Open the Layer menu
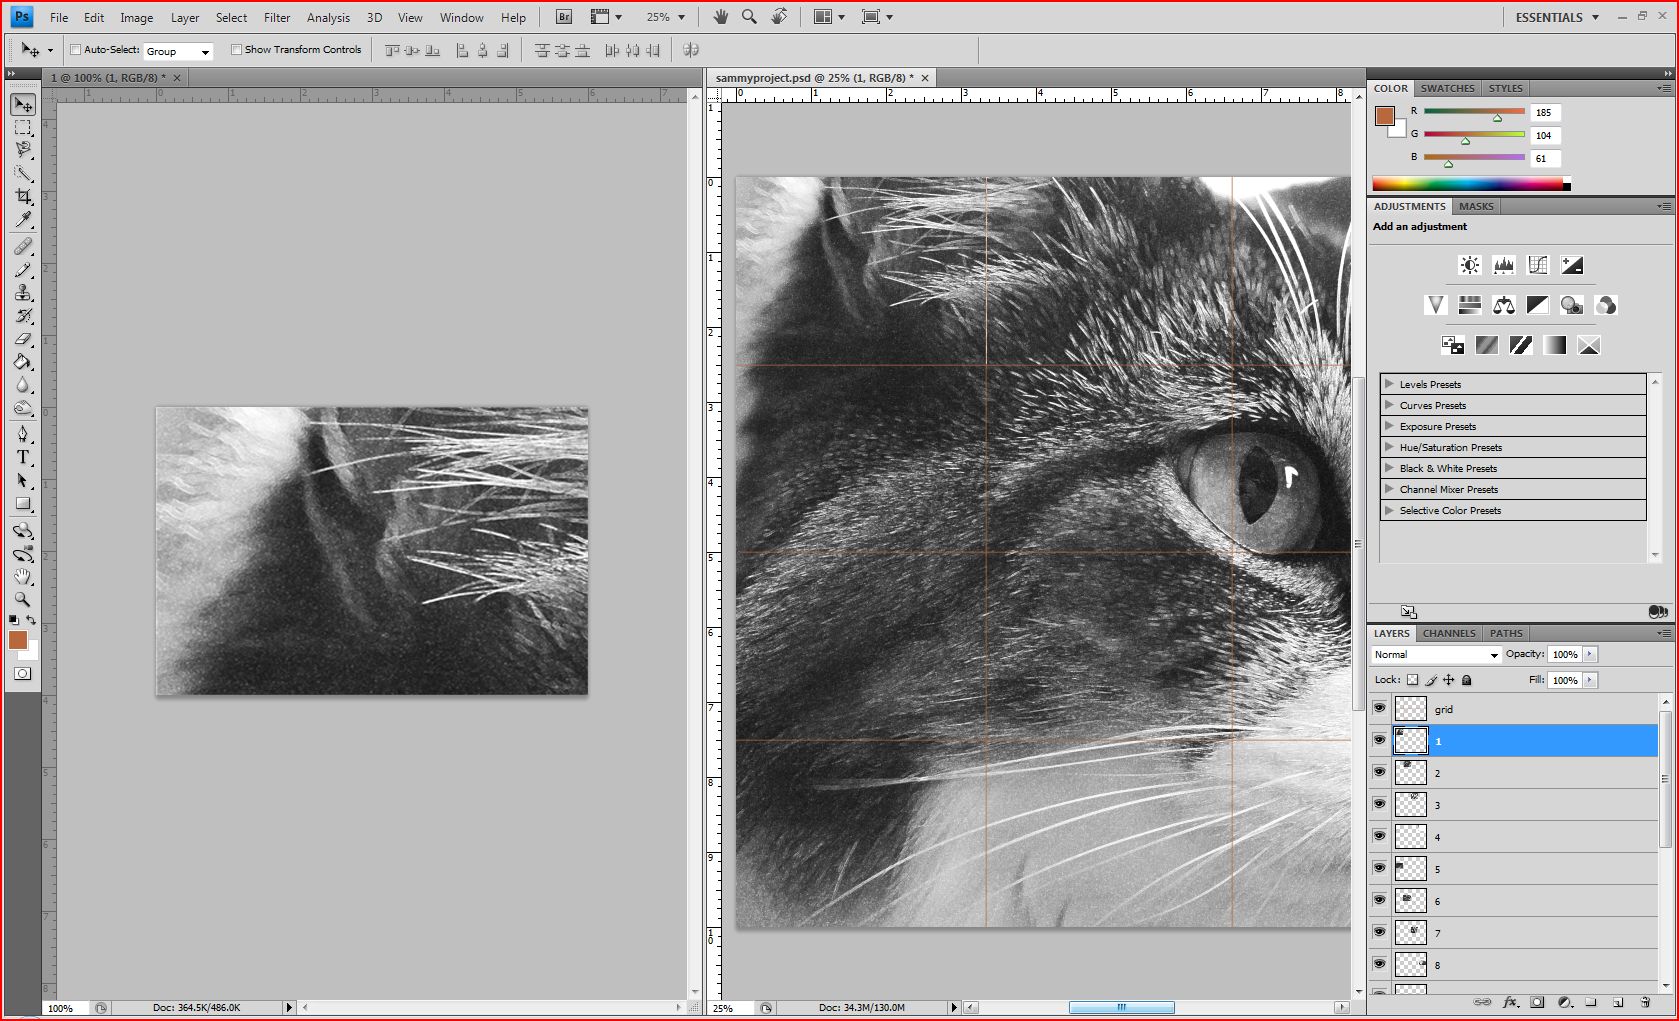This screenshot has height=1021, width=1679. coord(185,18)
